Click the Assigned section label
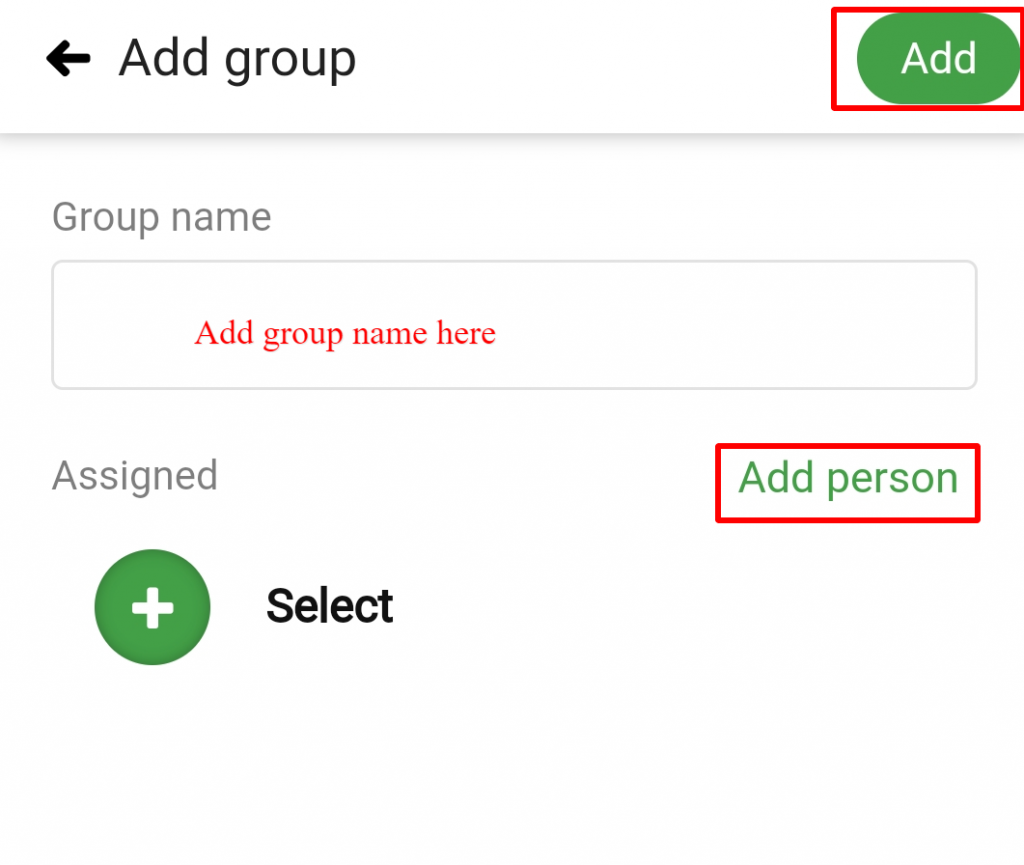Viewport: 1024px width, 865px height. (134, 476)
